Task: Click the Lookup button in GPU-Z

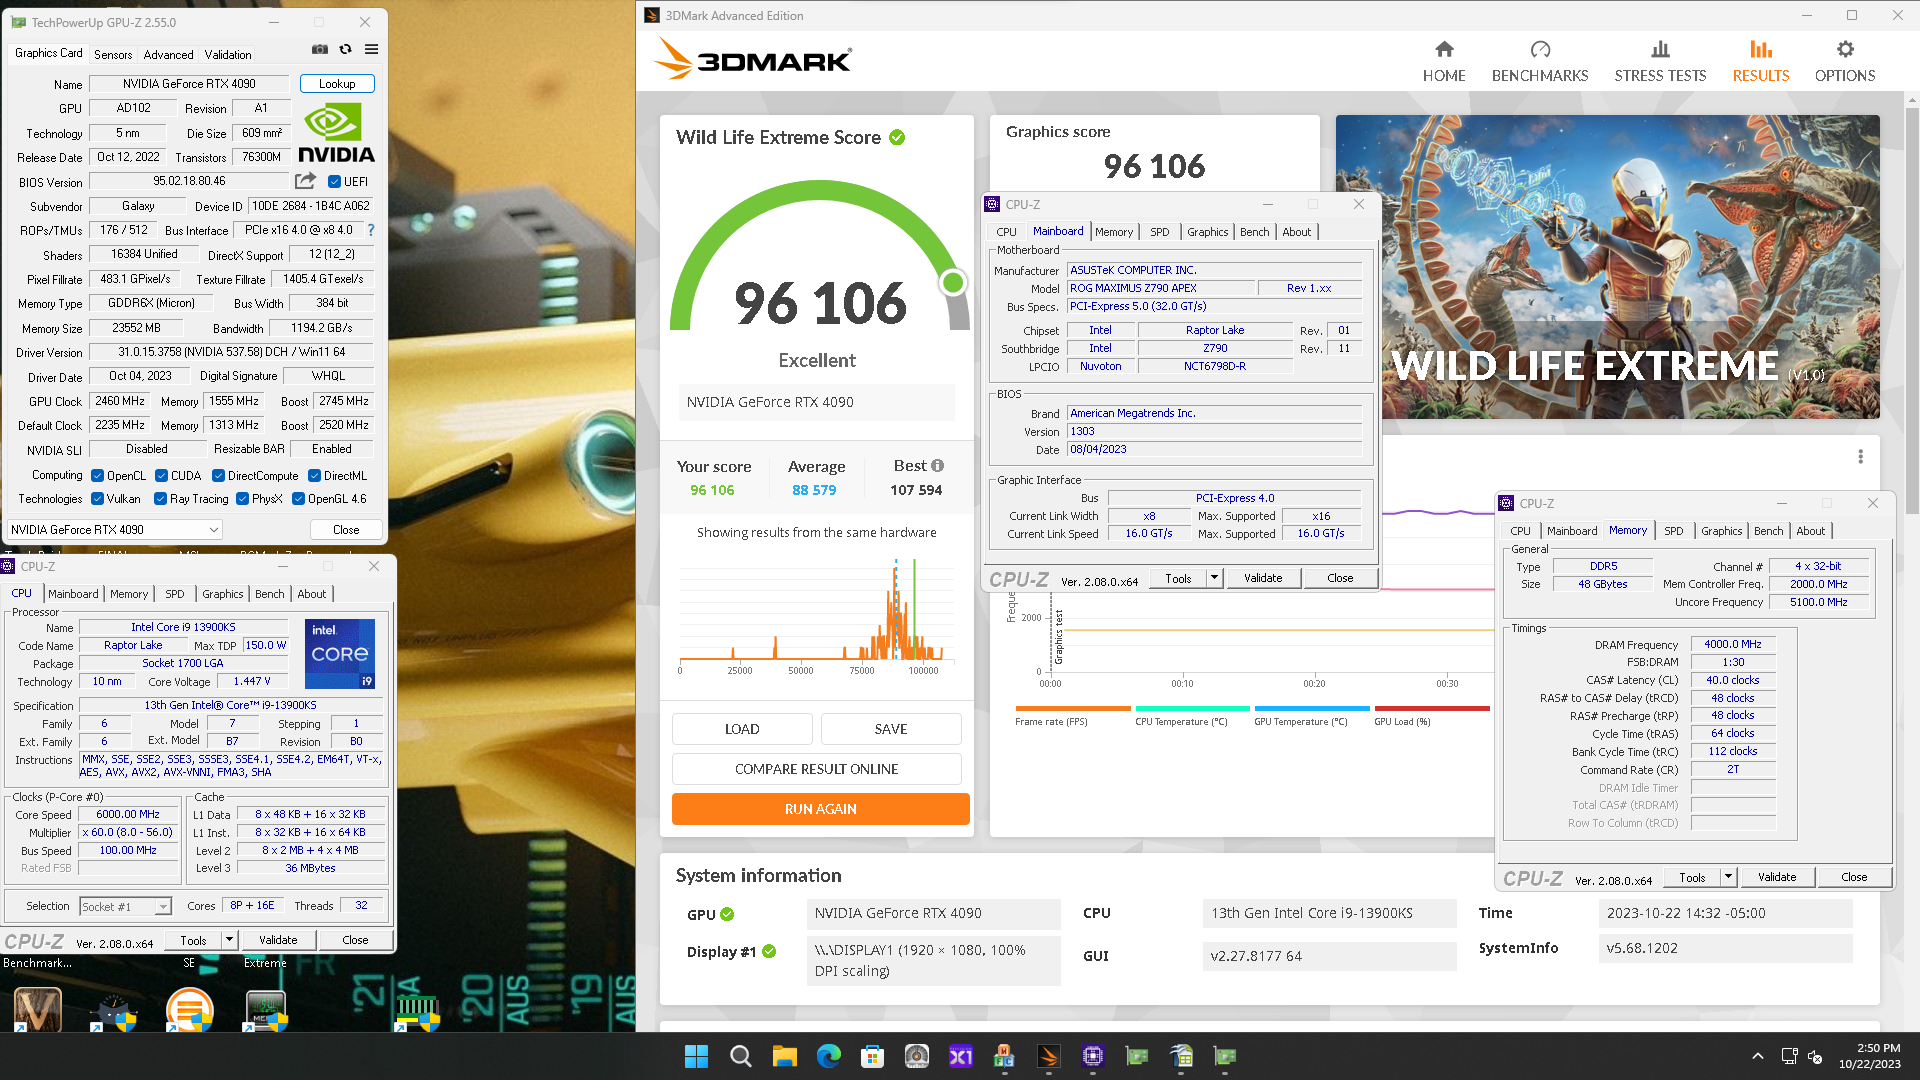Action: tap(337, 84)
